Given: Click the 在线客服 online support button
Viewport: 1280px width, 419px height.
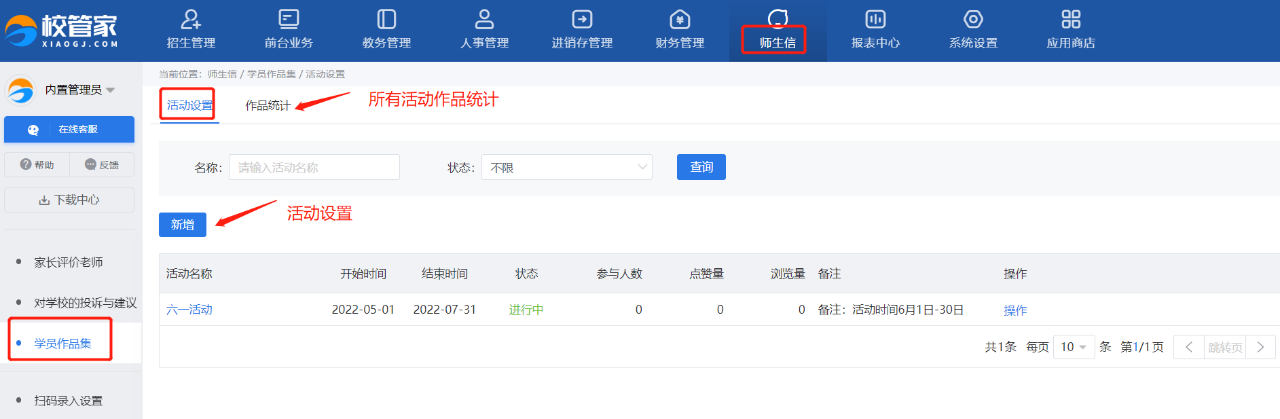Looking at the screenshot, I should click(x=69, y=130).
